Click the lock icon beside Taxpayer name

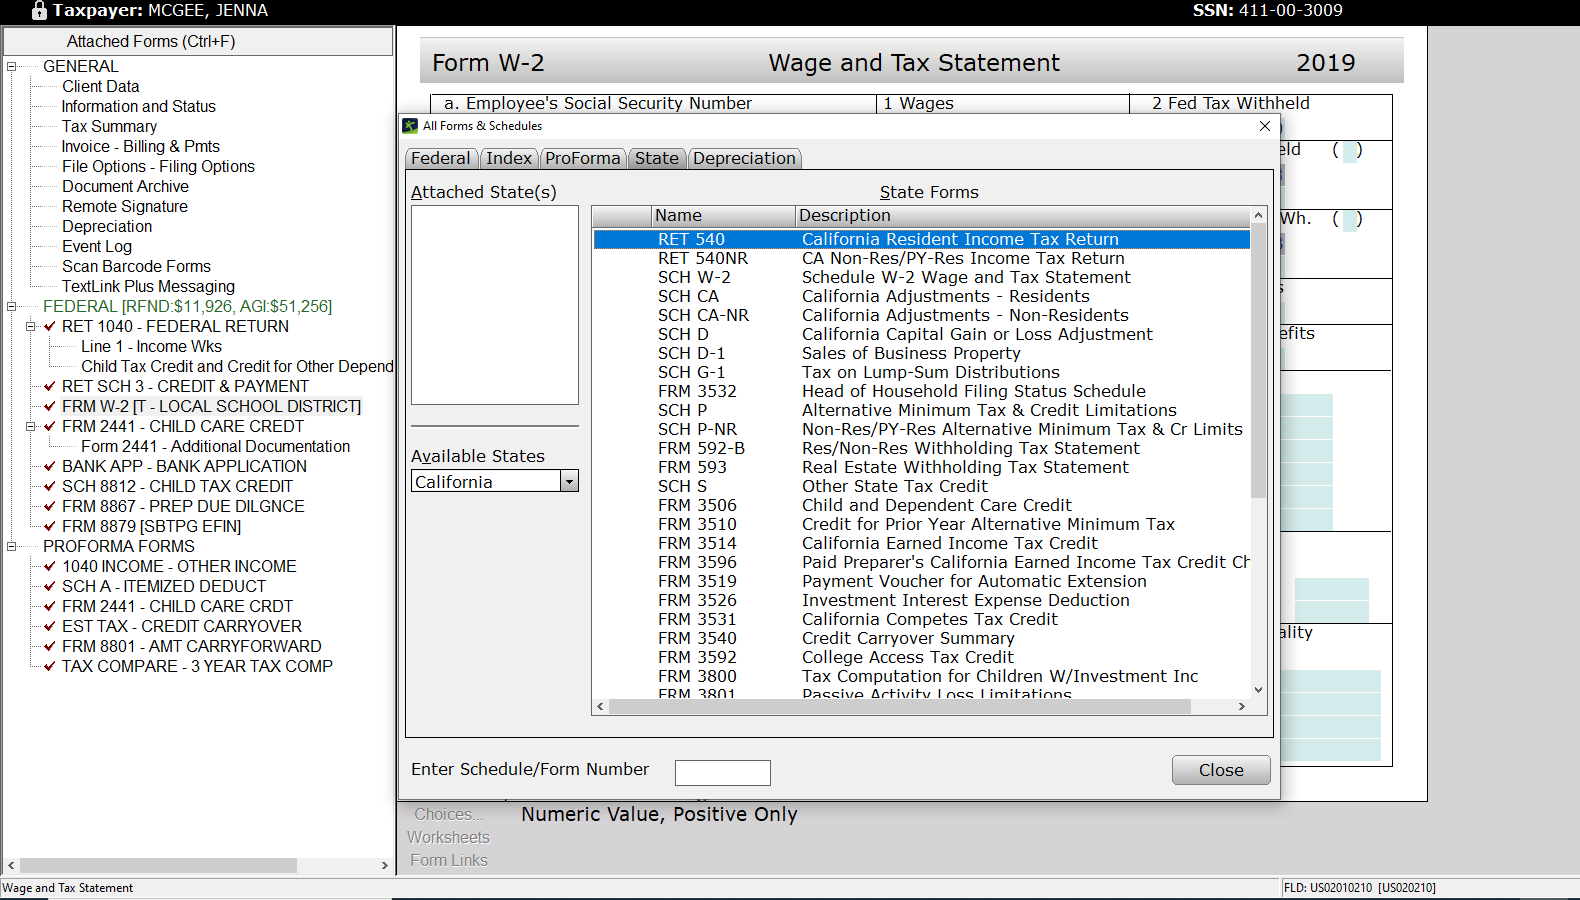(39, 11)
